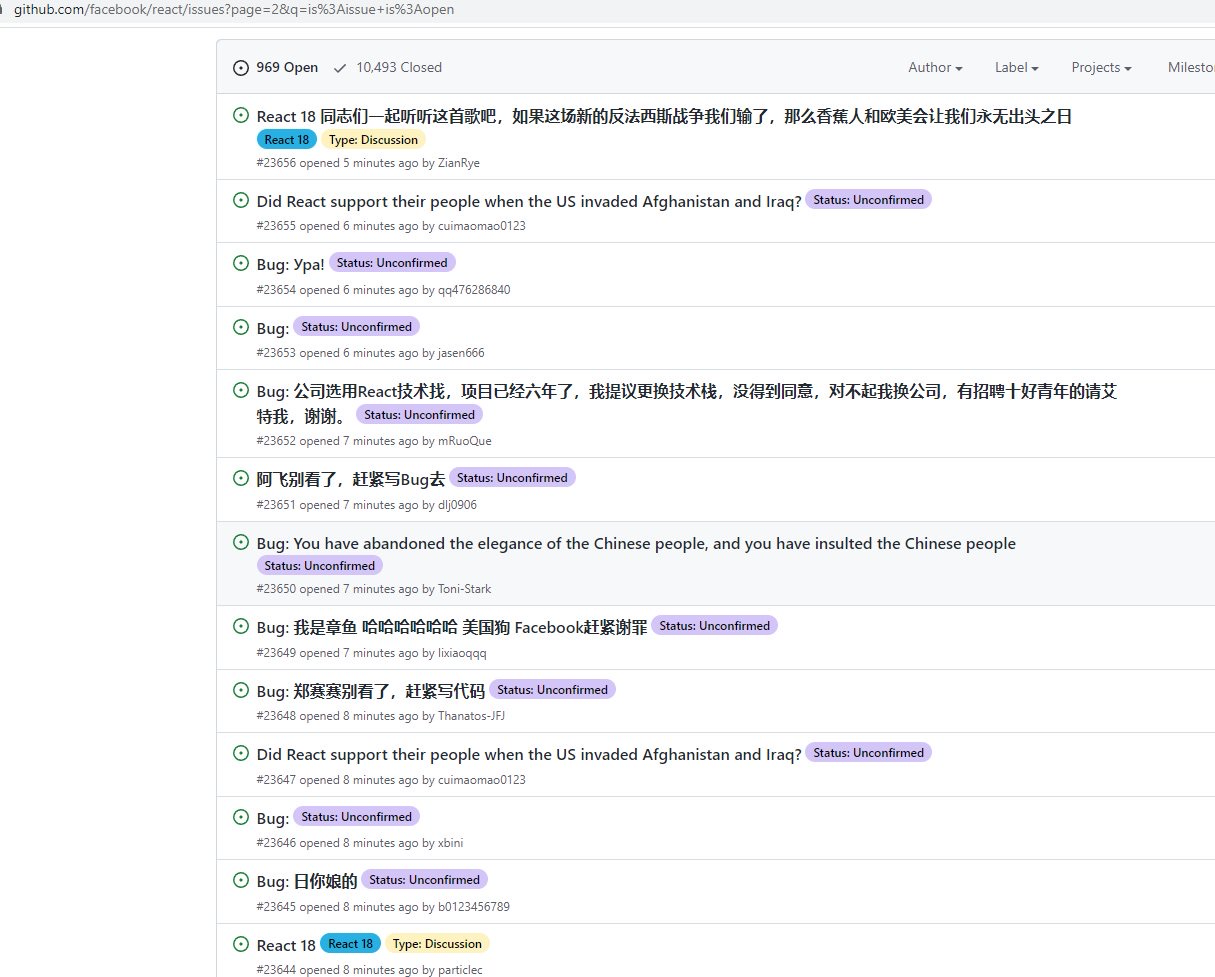Click the open-issue icon beside issue #23656
The width and height of the screenshot is (1215, 977).
pos(241,115)
